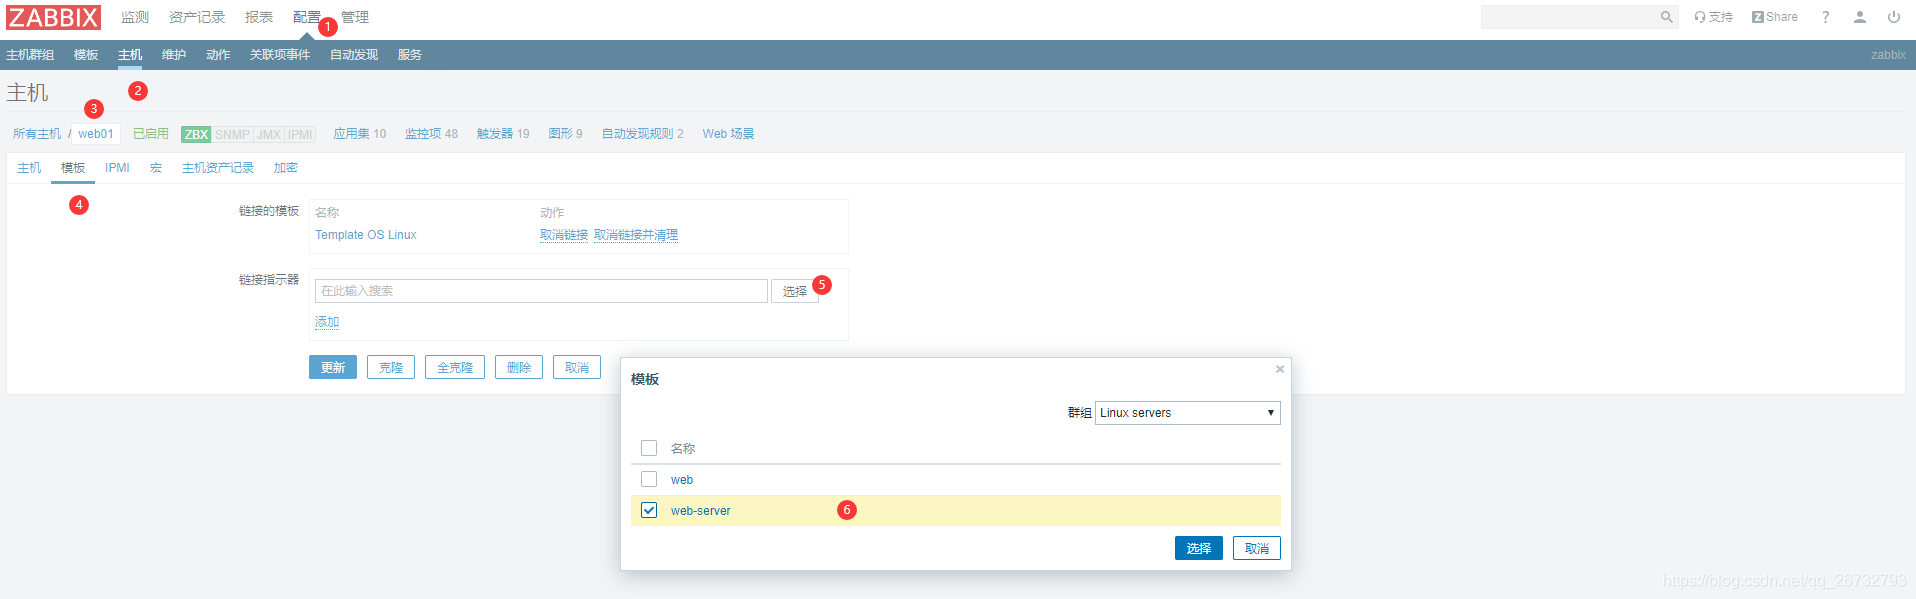Go to 维护 submenu
The width and height of the screenshot is (1916, 599).
click(174, 55)
